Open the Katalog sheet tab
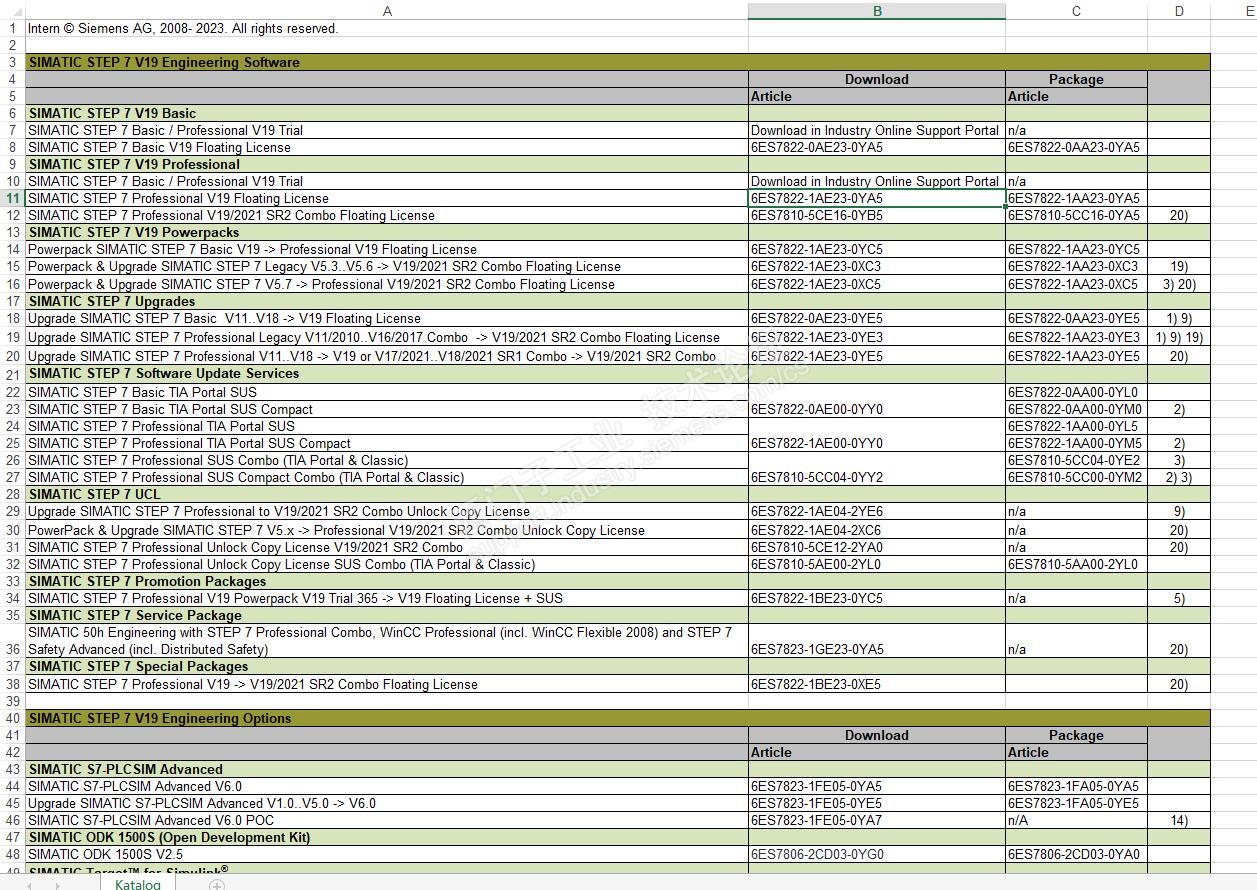This screenshot has height=890, width=1257. [x=137, y=884]
